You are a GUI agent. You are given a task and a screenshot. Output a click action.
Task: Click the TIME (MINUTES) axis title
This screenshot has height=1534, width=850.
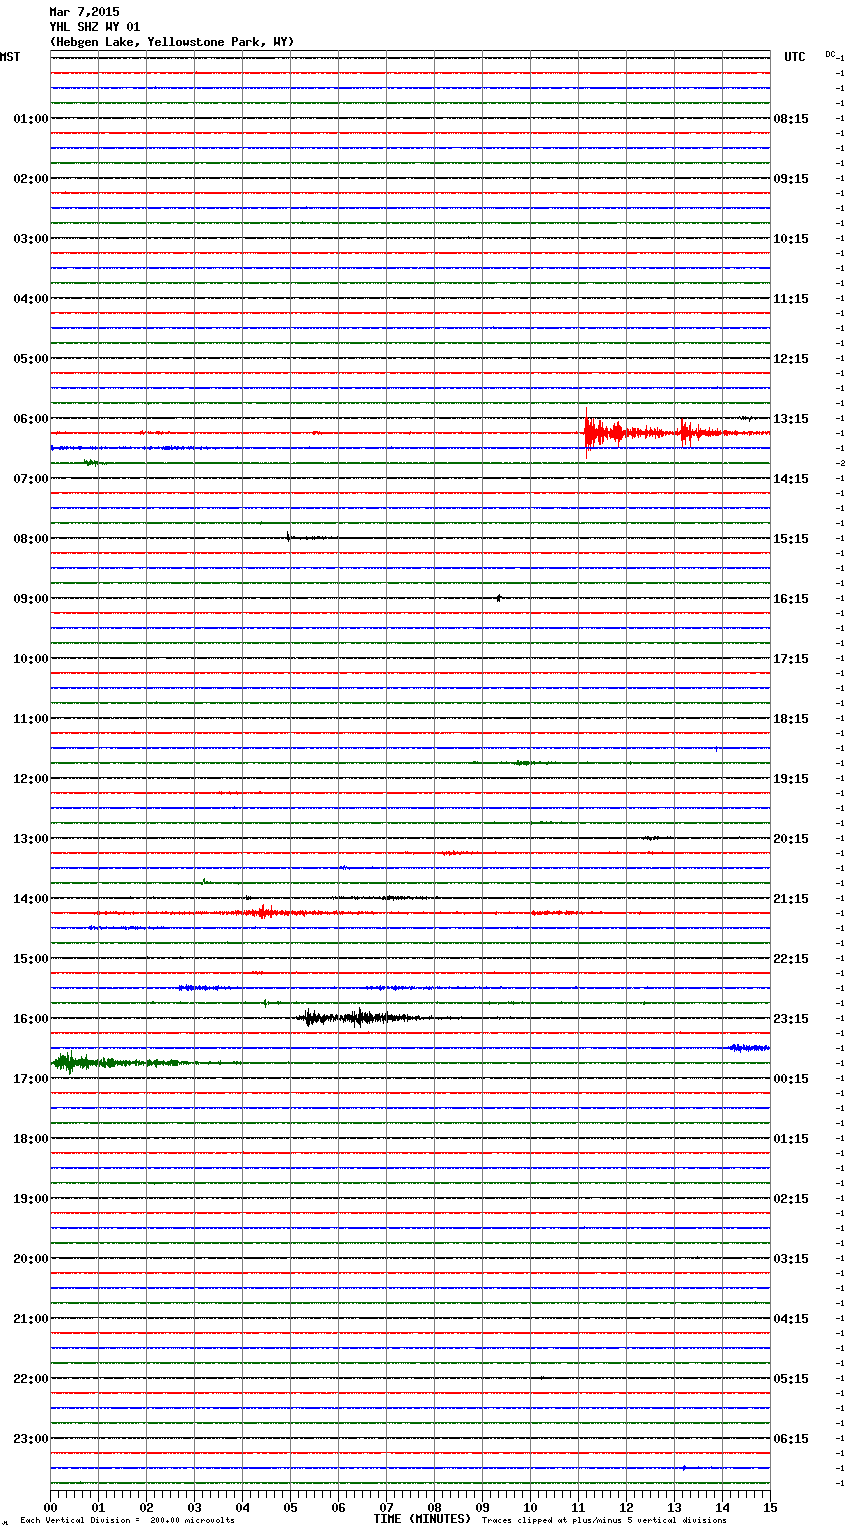pos(422,1519)
